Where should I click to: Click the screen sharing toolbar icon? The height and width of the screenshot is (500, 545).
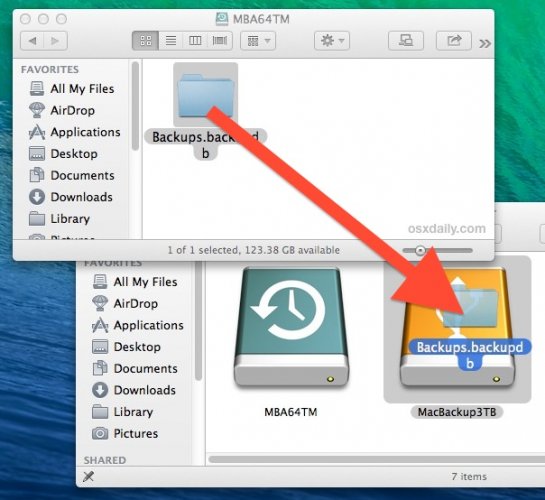[x=406, y=41]
